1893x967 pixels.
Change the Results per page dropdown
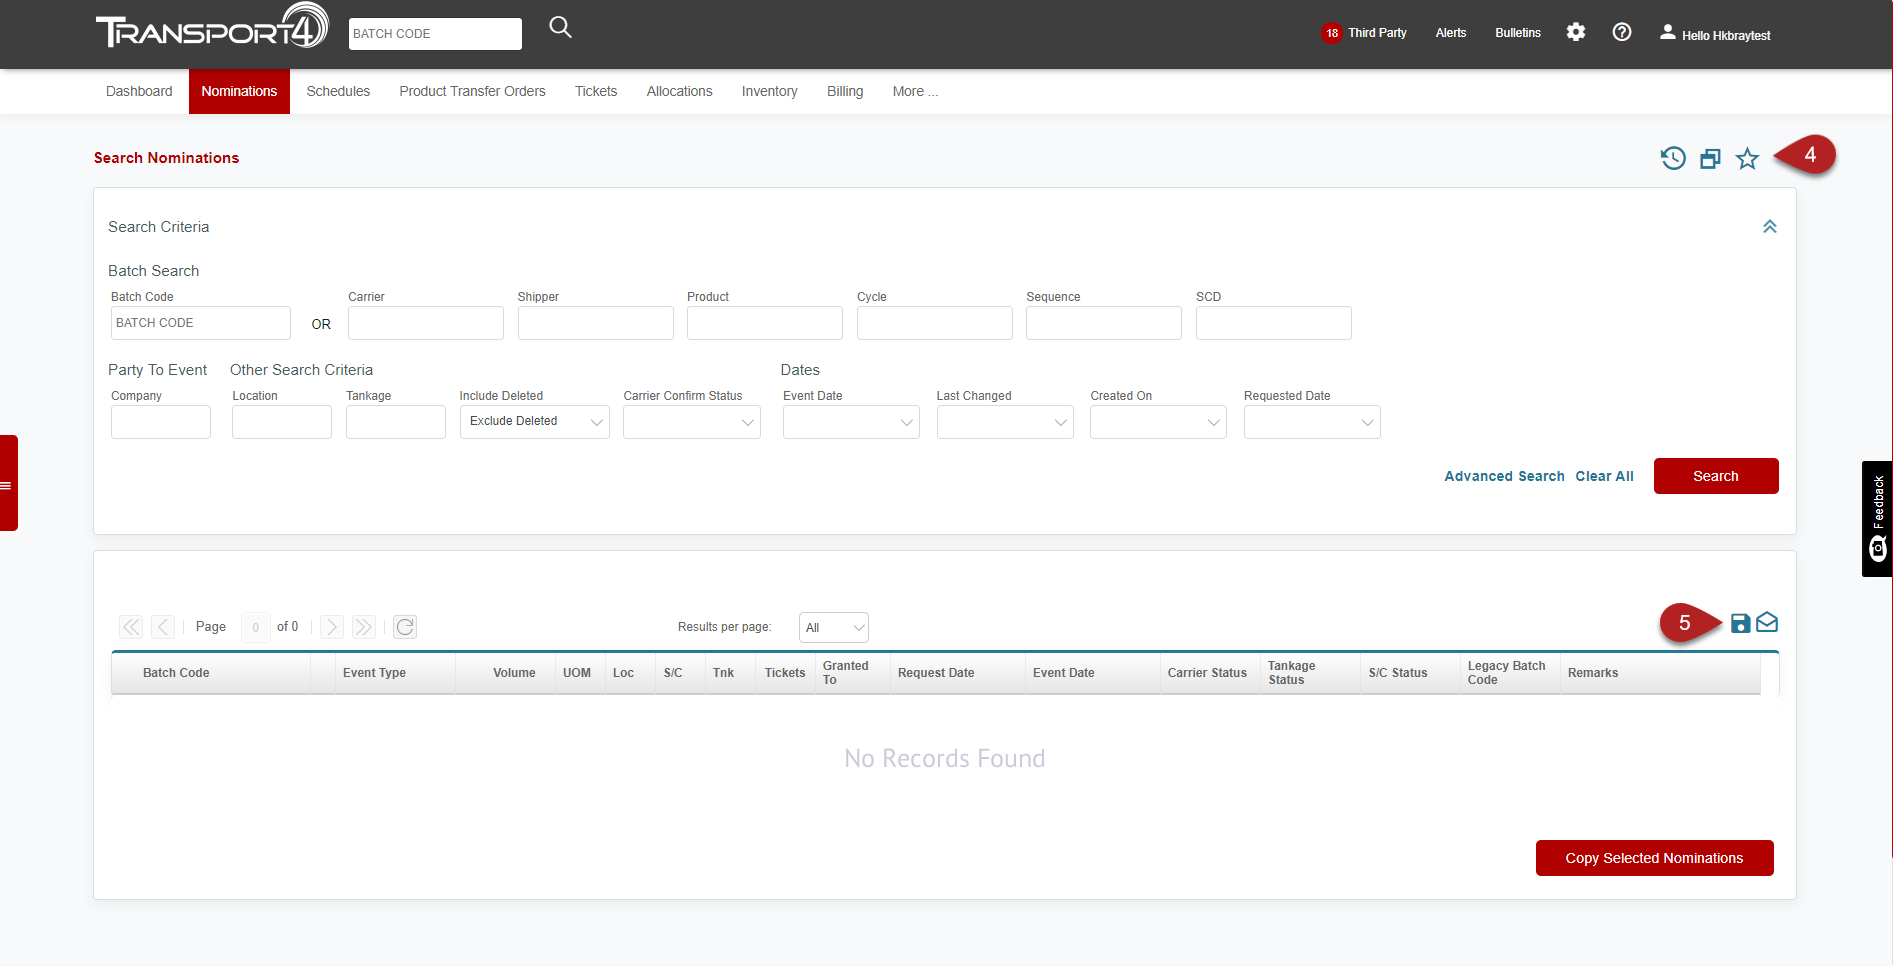(x=833, y=628)
